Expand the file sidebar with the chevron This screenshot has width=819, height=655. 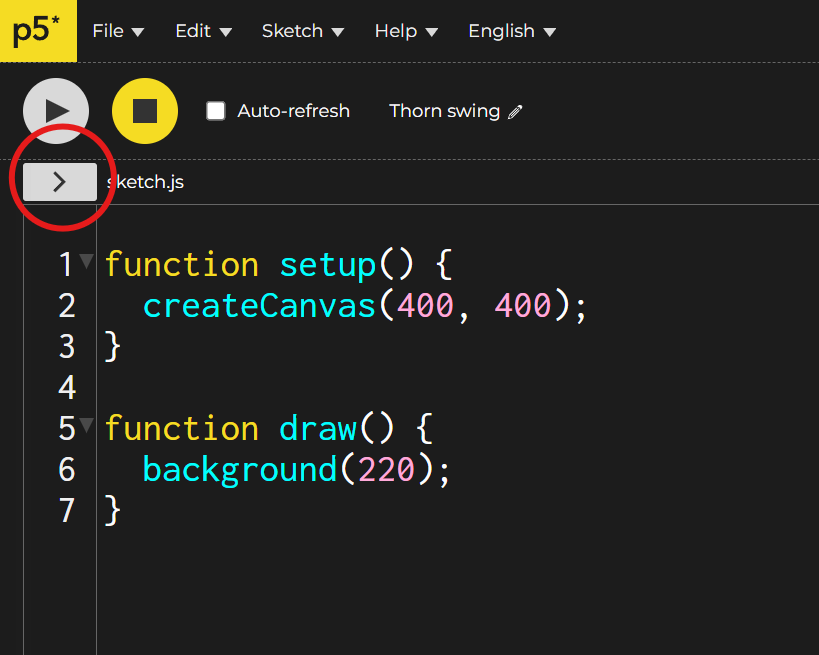tap(60, 182)
